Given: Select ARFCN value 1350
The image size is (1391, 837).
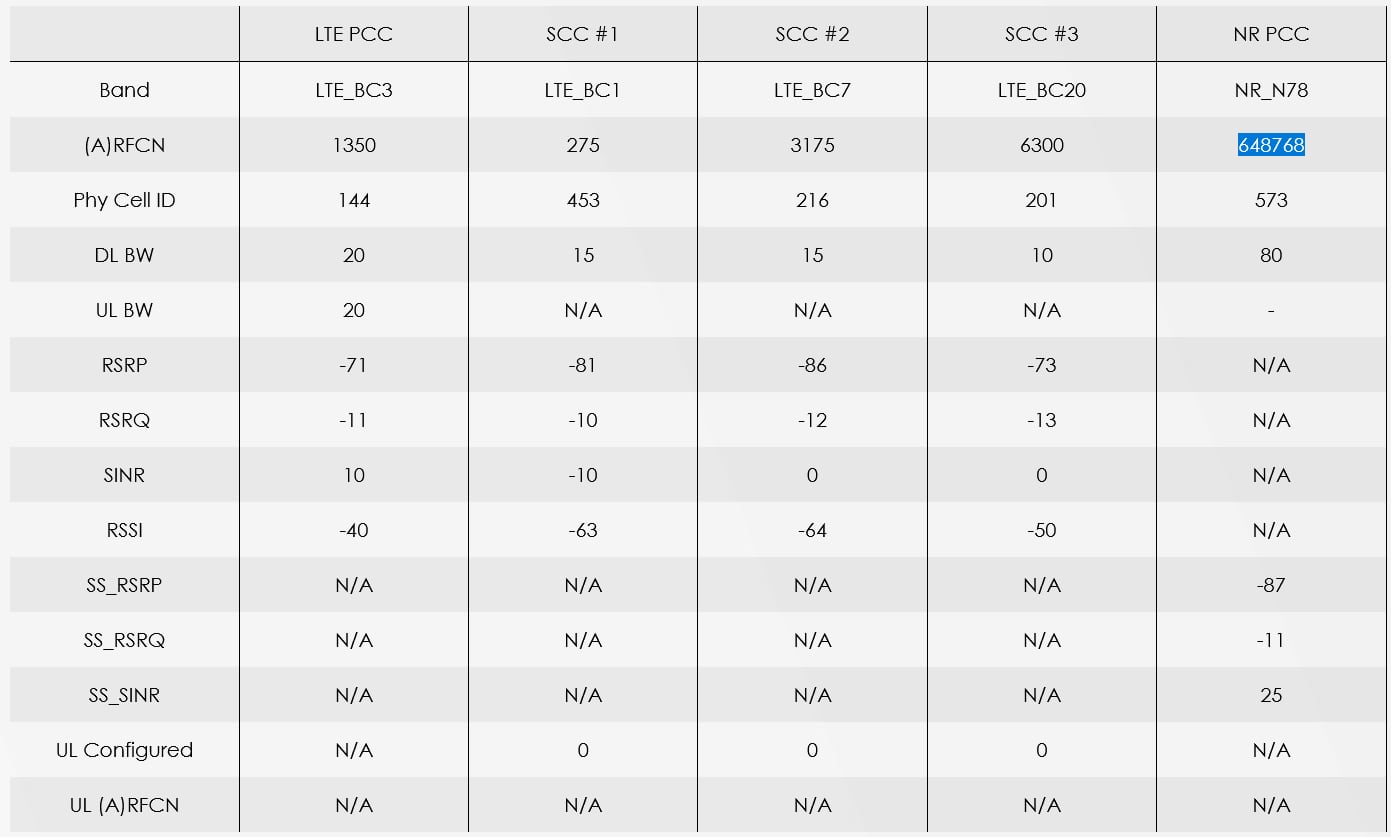Looking at the screenshot, I should coord(354,145).
